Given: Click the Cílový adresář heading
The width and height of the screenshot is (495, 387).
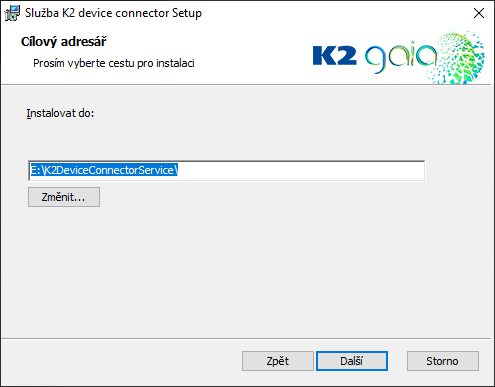Looking at the screenshot, I should pos(63,42).
